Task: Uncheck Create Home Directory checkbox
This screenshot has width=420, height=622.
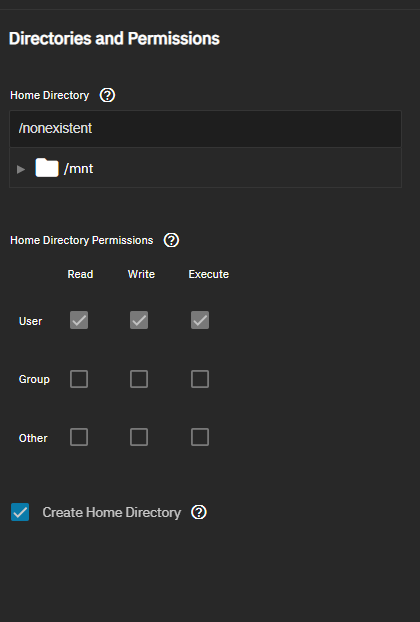Action: [20, 512]
